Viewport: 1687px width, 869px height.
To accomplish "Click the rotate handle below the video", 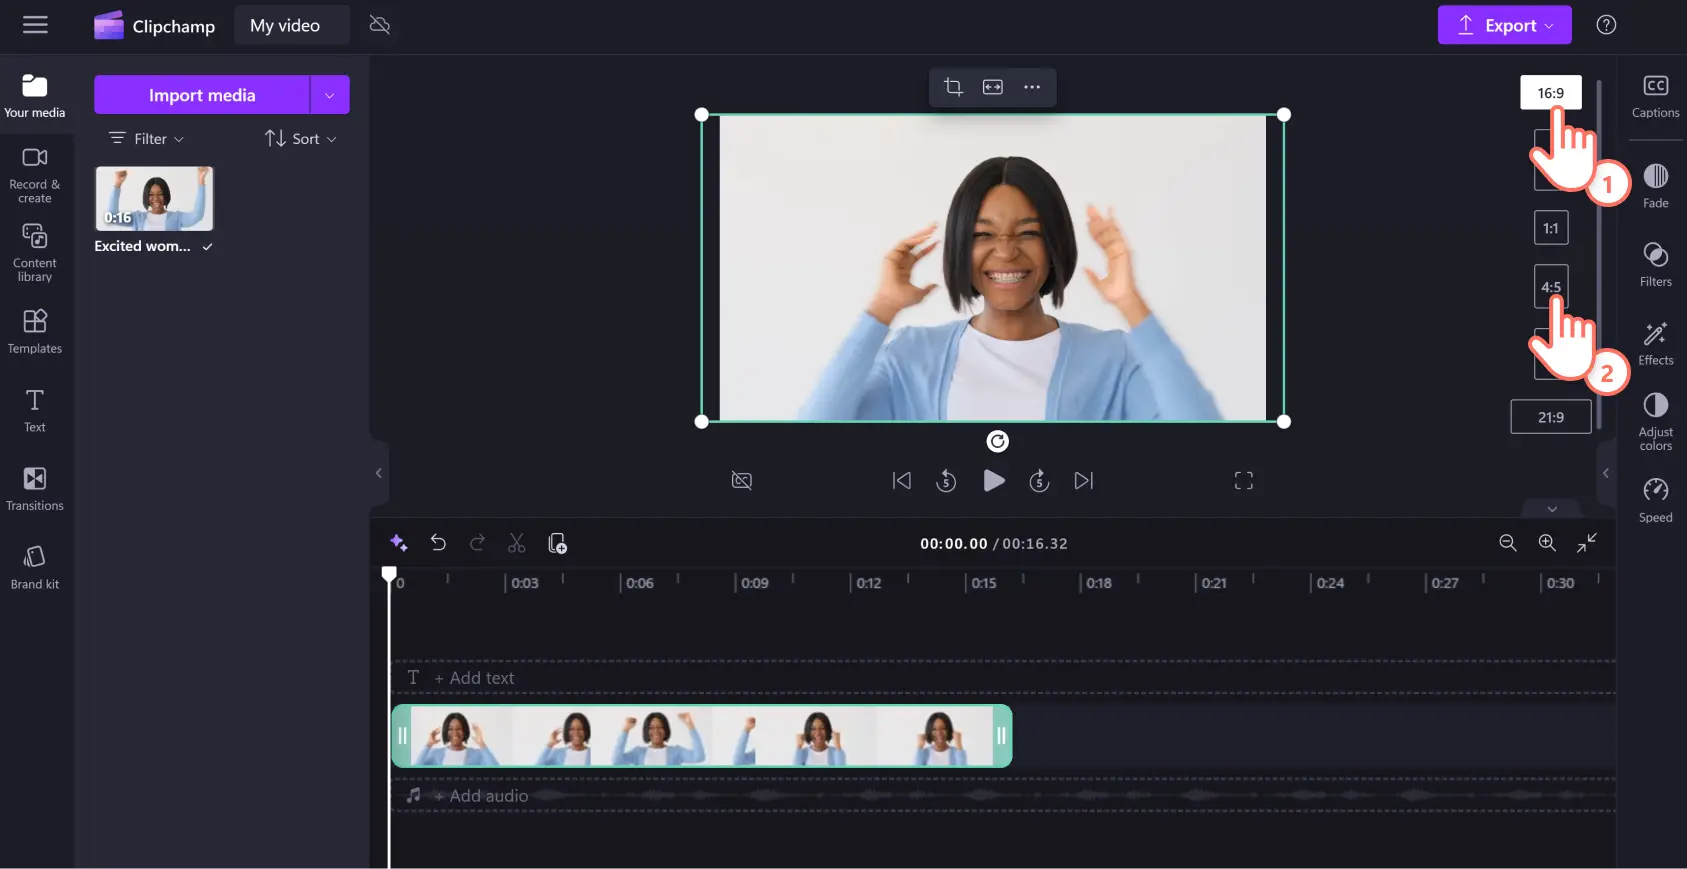I will click(x=998, y=441).
